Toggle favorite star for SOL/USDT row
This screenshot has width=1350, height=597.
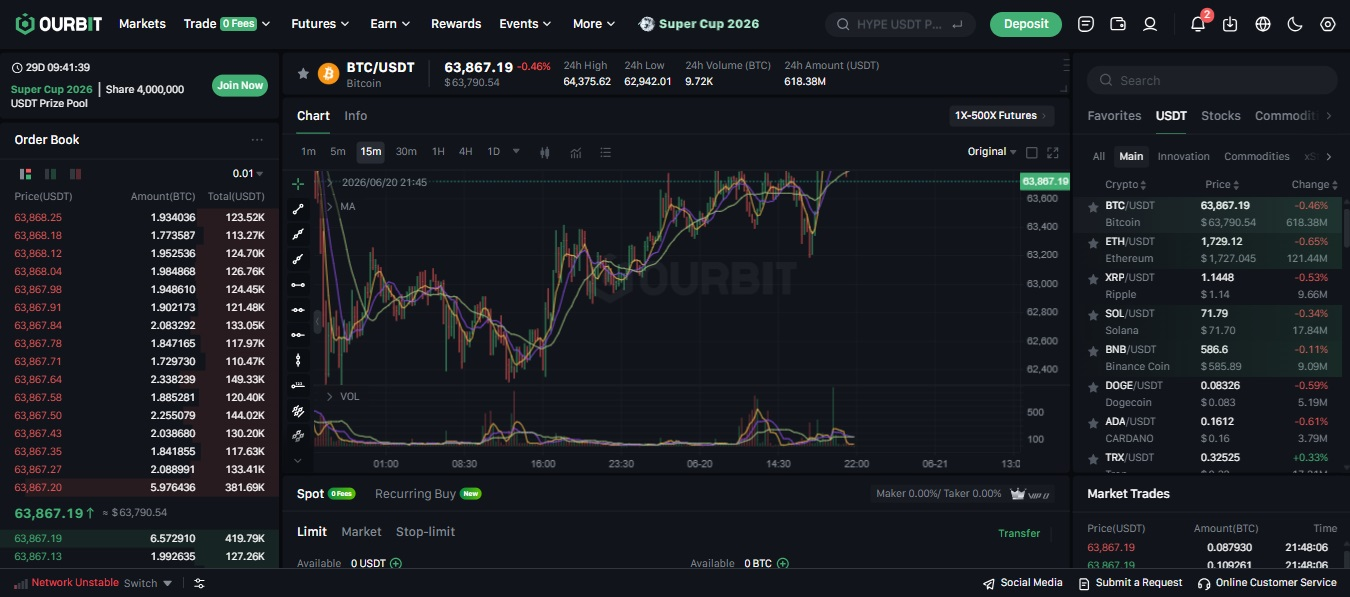click(1093, 314)
